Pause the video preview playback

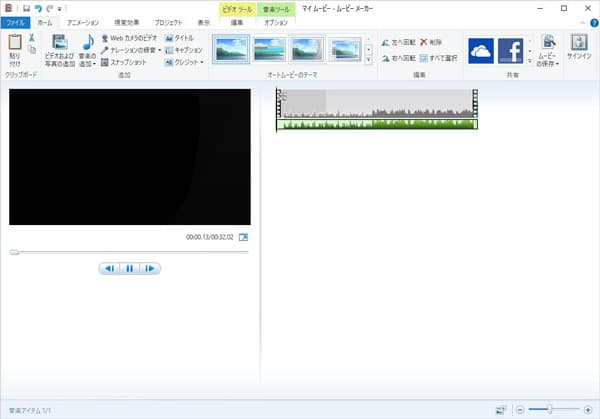(129, 268)
